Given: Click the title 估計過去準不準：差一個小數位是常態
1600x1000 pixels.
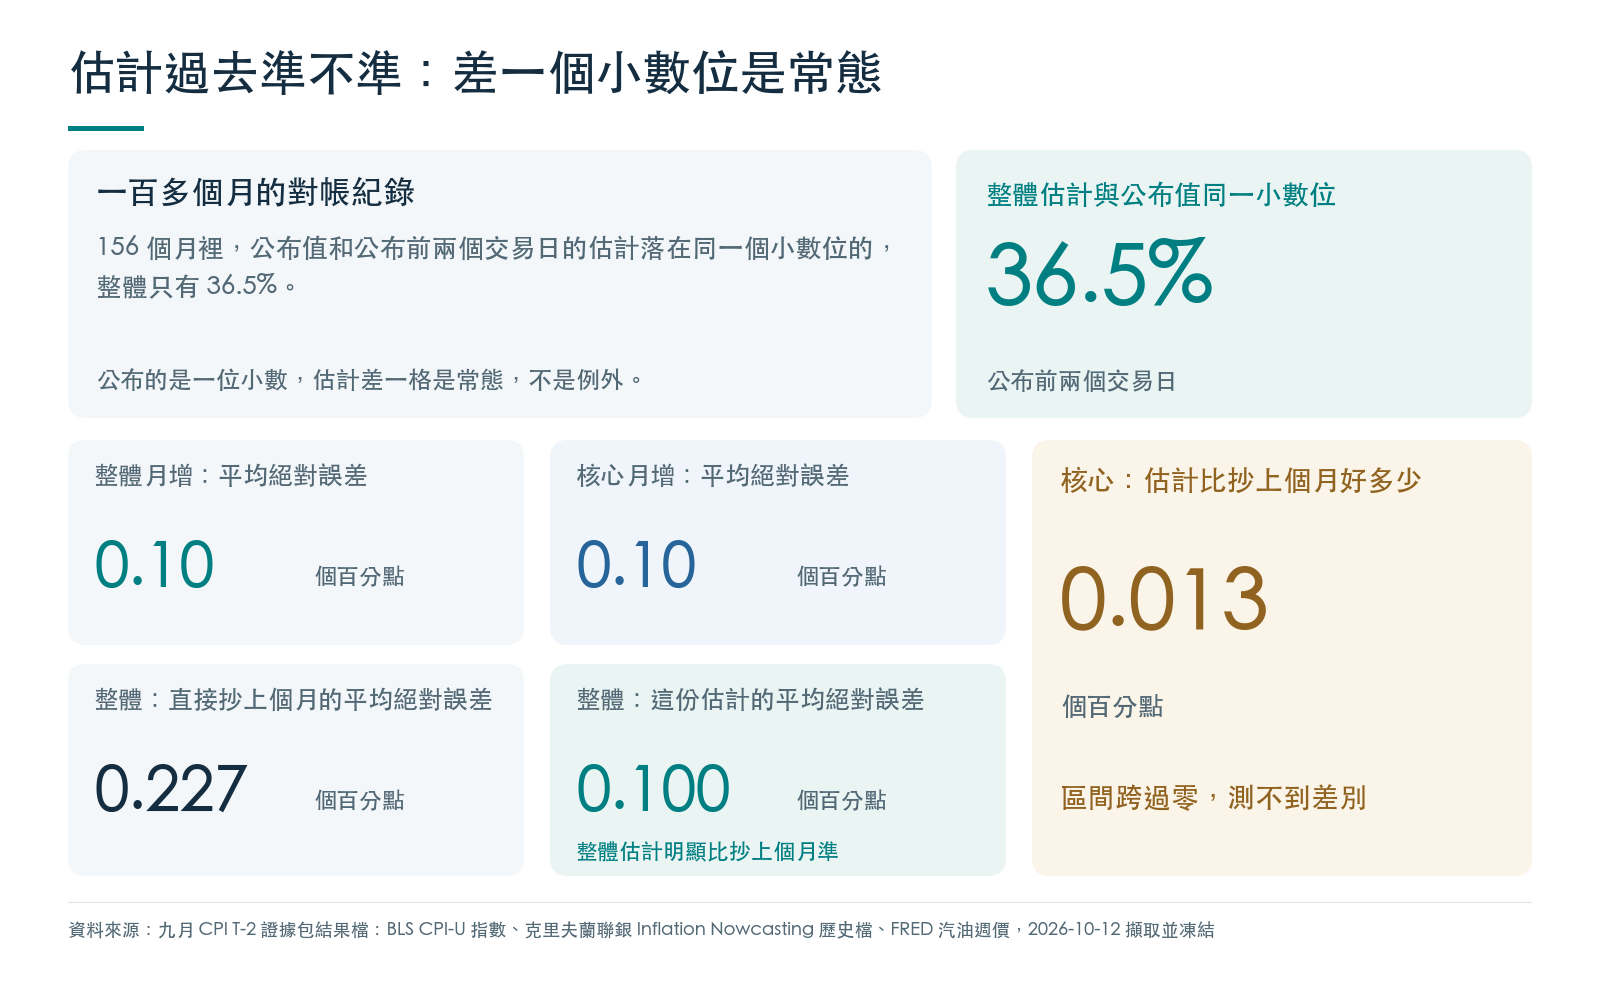Looking at the screenshot, I should pos(476,73).
